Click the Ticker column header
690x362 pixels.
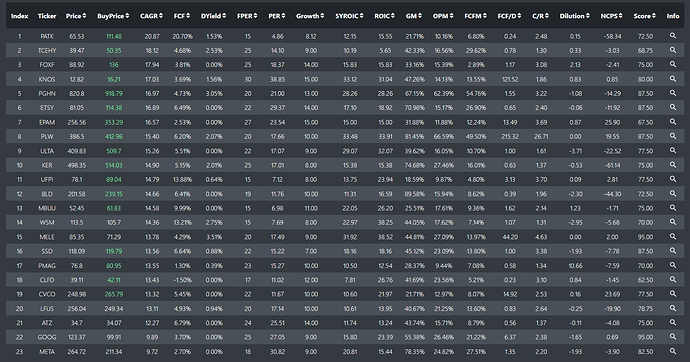coord(47,16)
